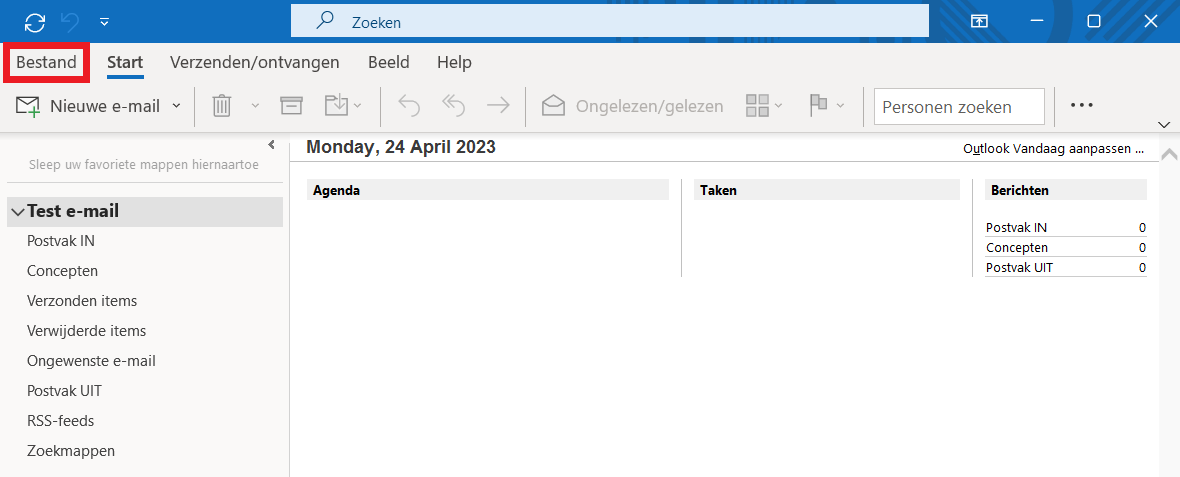Image resolution: width=1180 pixels, height=477 pixels.
Task: Click the Reply arrow icon
Action: pyautogui.click(x=409, y=106)
